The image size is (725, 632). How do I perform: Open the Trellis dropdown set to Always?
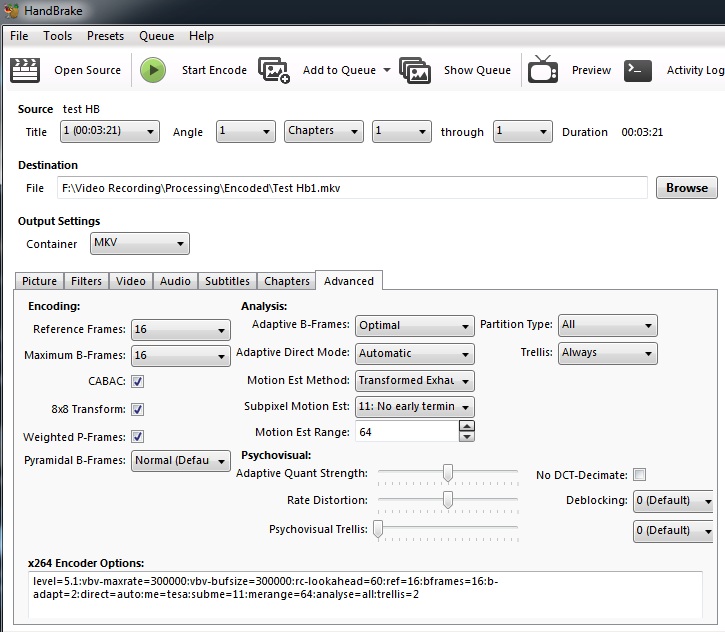(608, 353)
